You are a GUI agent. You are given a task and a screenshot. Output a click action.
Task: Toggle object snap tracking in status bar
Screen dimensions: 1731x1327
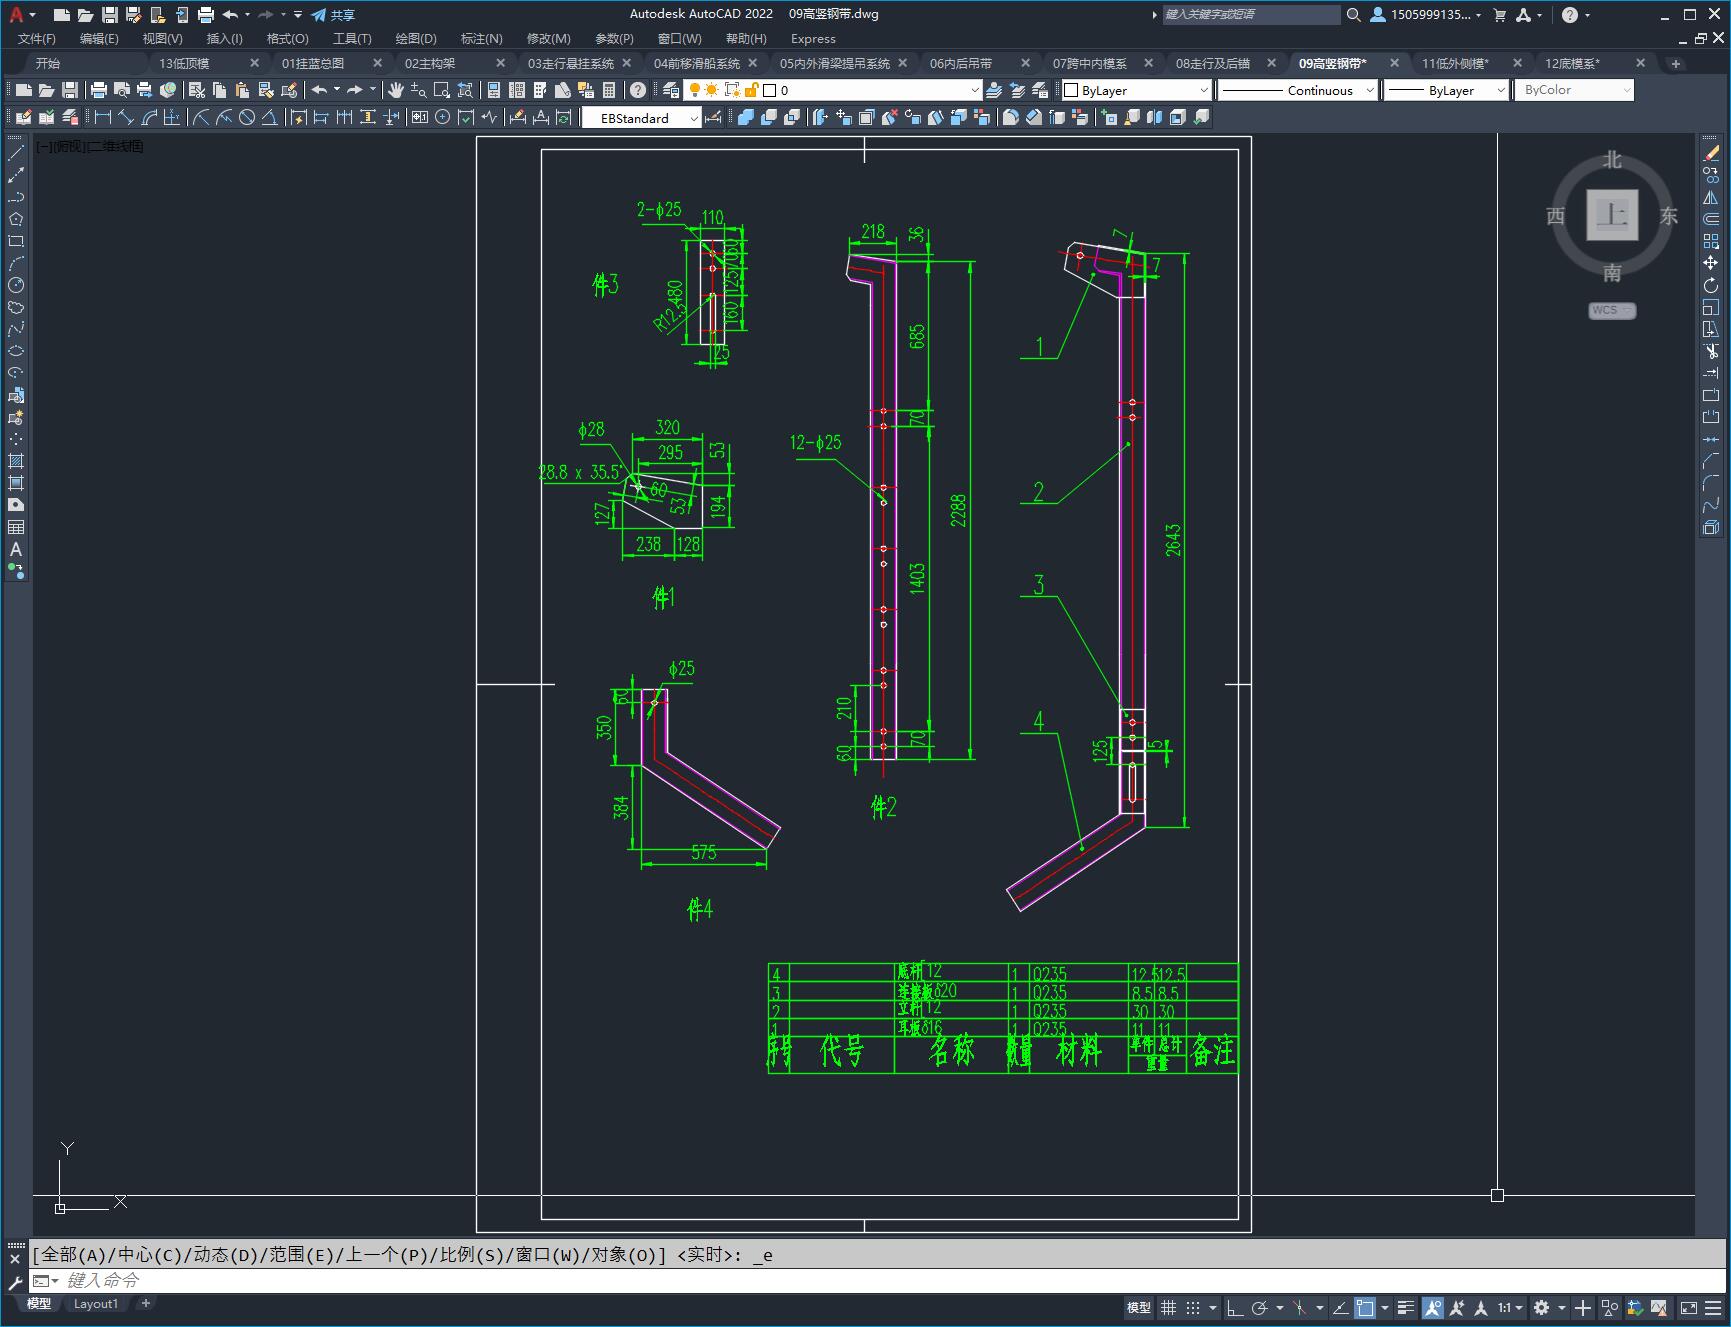(x=1340, y=1307)
